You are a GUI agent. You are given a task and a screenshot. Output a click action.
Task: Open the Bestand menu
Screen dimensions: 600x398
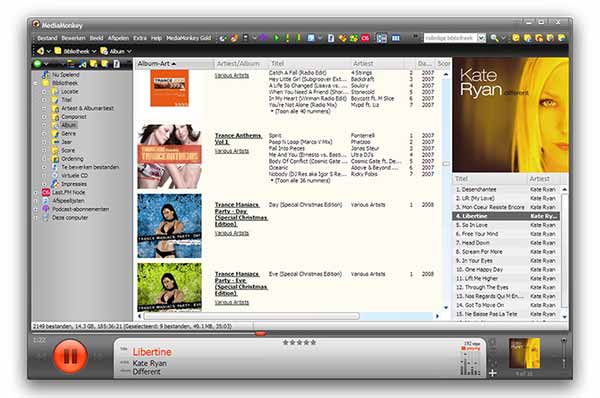(x=47, y=38)
